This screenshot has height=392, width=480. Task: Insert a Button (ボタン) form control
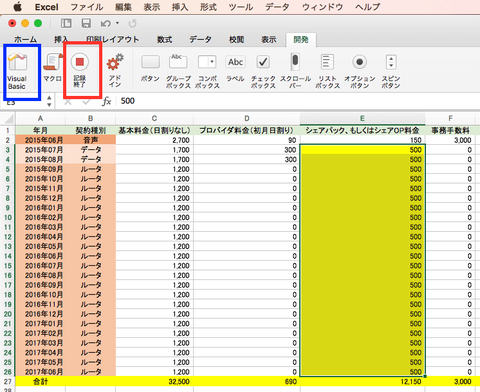coord(150,68)
